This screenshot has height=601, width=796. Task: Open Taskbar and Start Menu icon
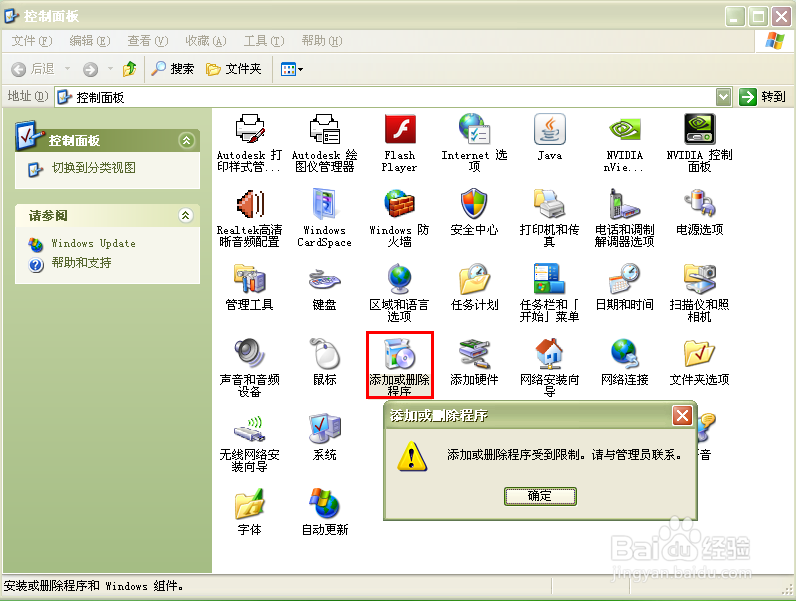[549, 293]
